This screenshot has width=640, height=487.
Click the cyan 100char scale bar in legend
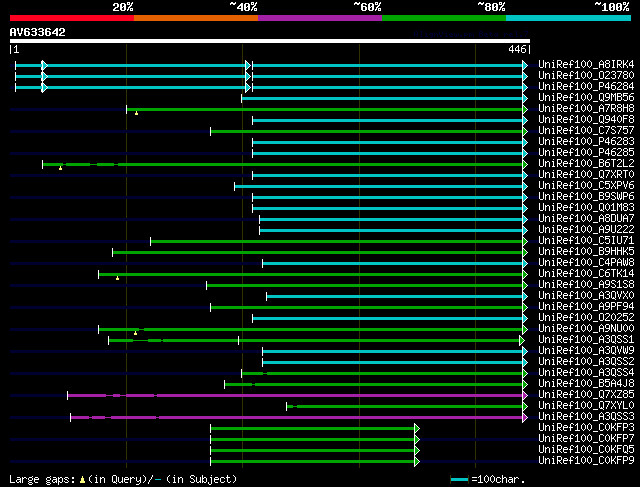tap(460, 479)
